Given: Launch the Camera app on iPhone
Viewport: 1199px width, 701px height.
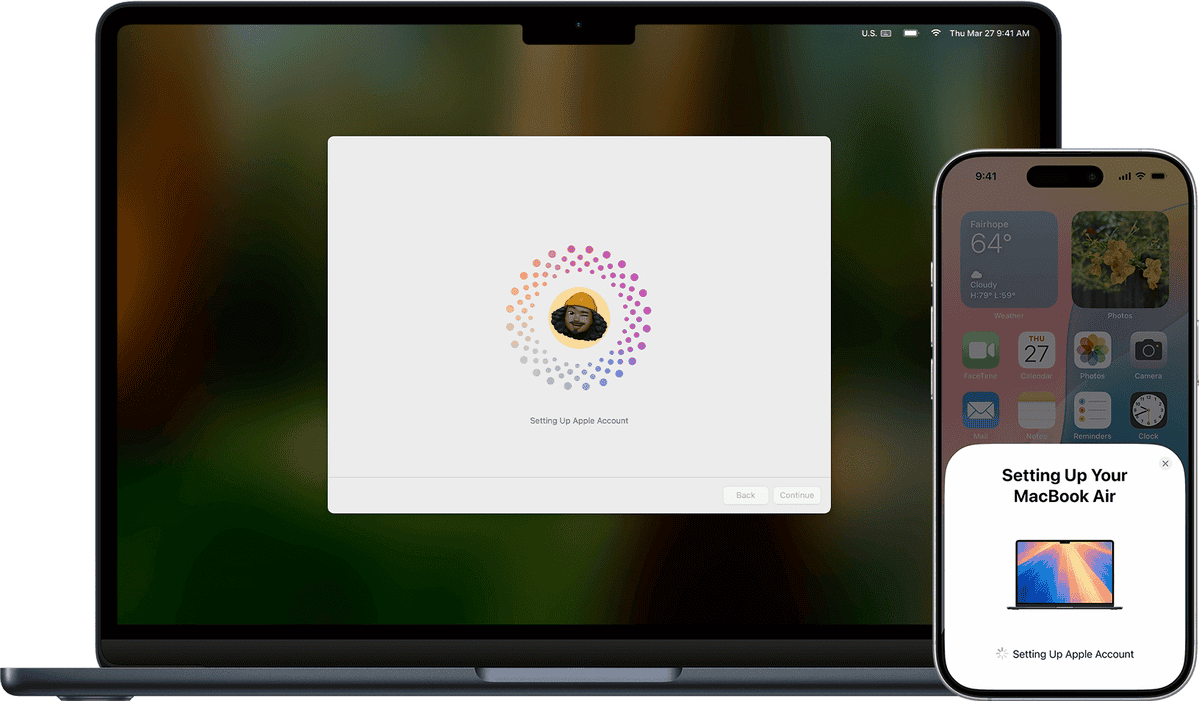Looking at the screenshot, I should coord(1148,351).
